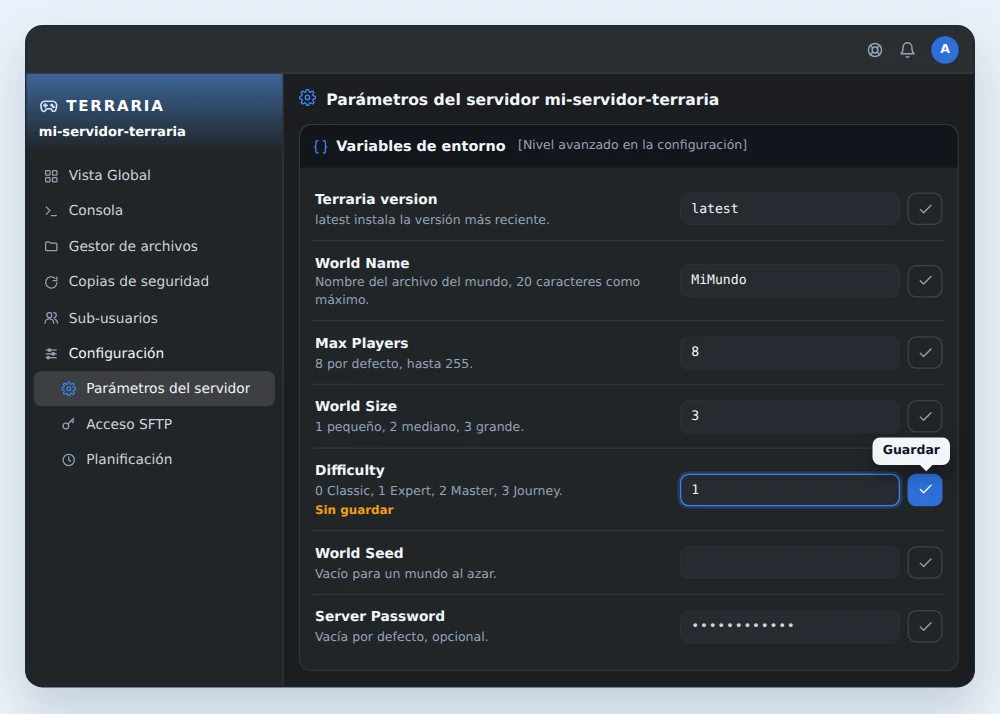This screenshot has height=714, width=1000.
Task: Click the curly braces Variables icon
Action: pos(321,147)
